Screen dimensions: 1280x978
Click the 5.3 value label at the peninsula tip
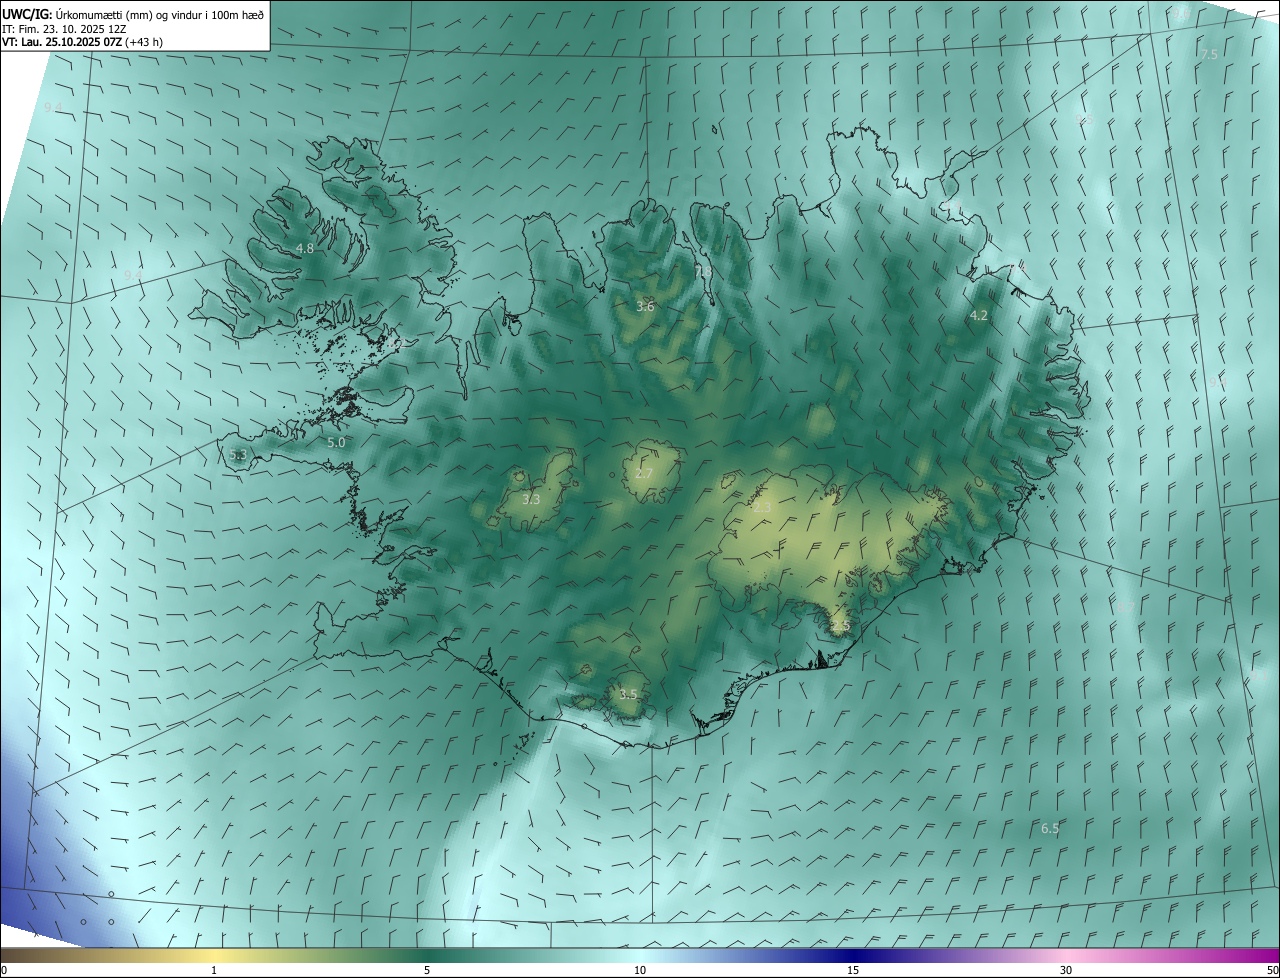pos(238,455)
